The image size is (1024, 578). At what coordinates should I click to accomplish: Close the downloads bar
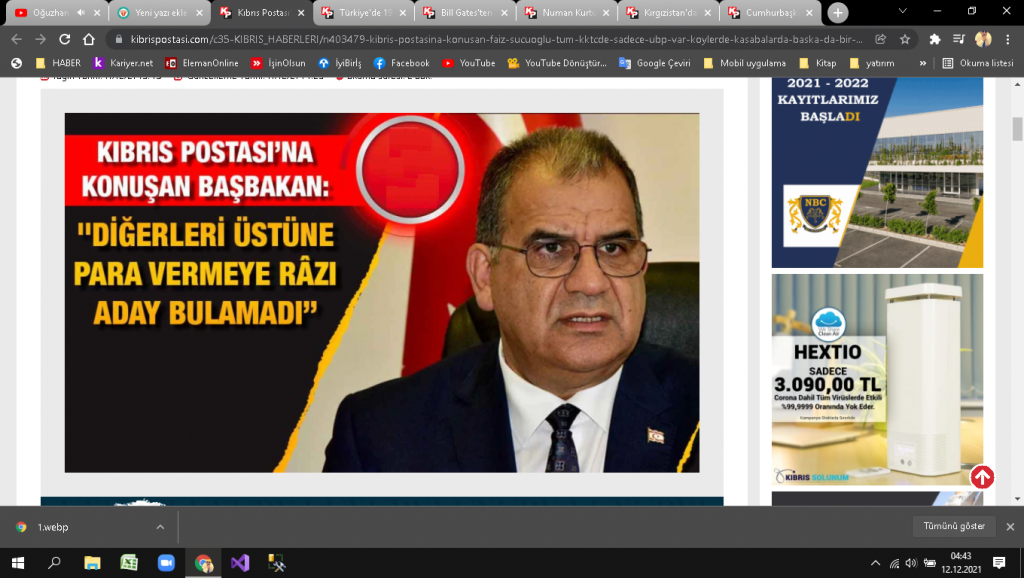[1010, 527]
